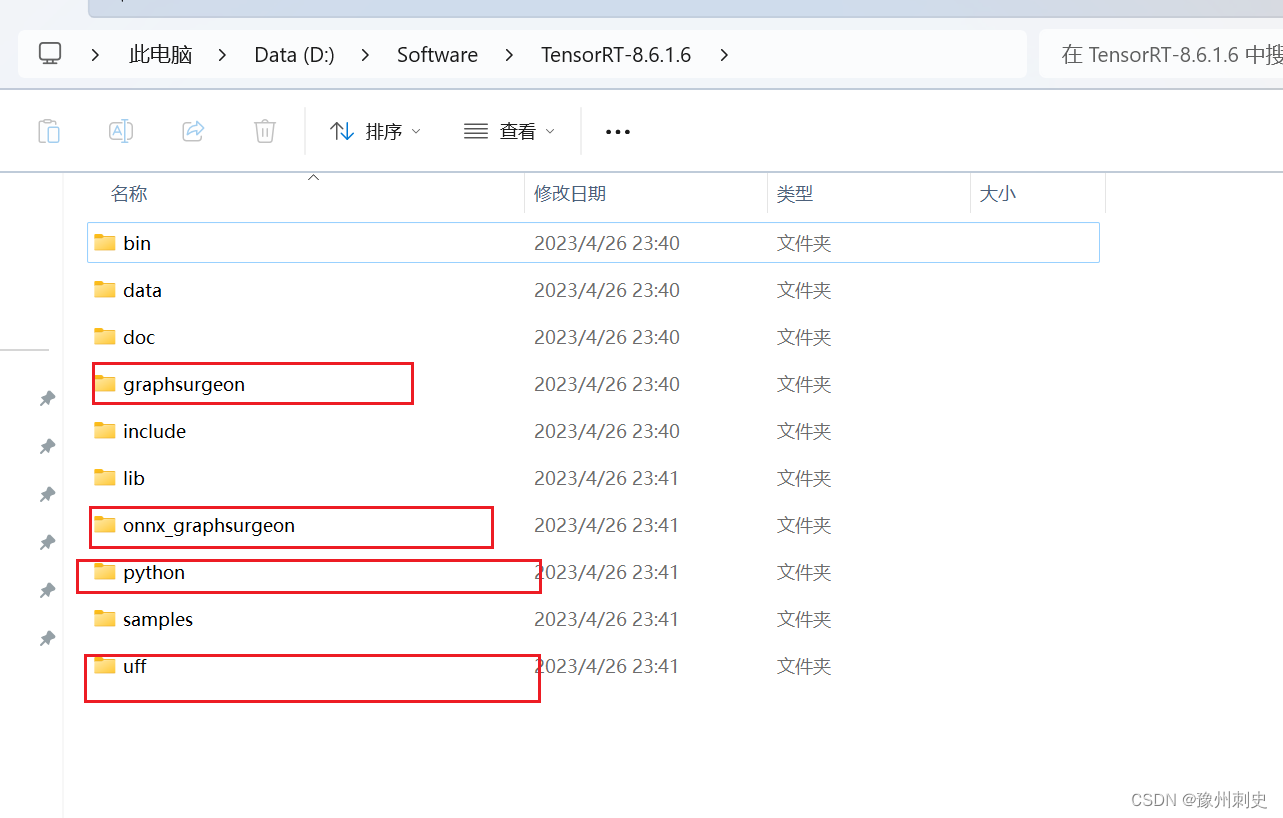The image size is (1283, 818).
Task: Select the samples folder icon
Action: 105,618
